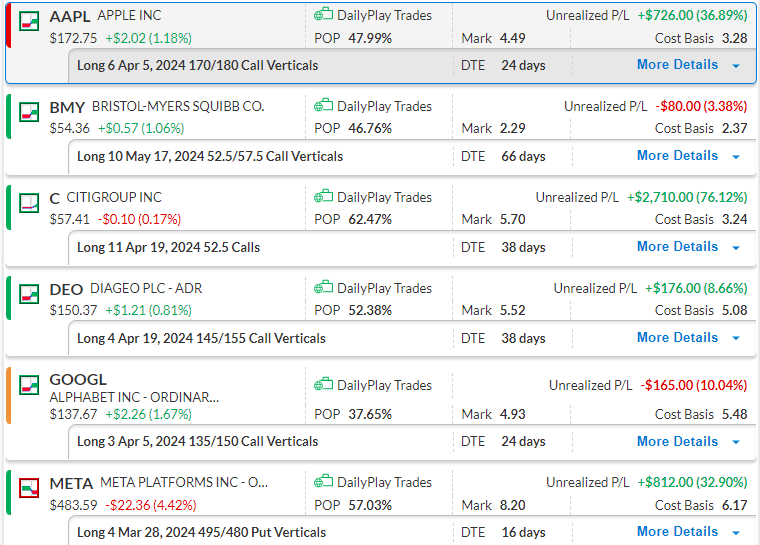Click Citigroup POP 62.47% value

point(370,219)
